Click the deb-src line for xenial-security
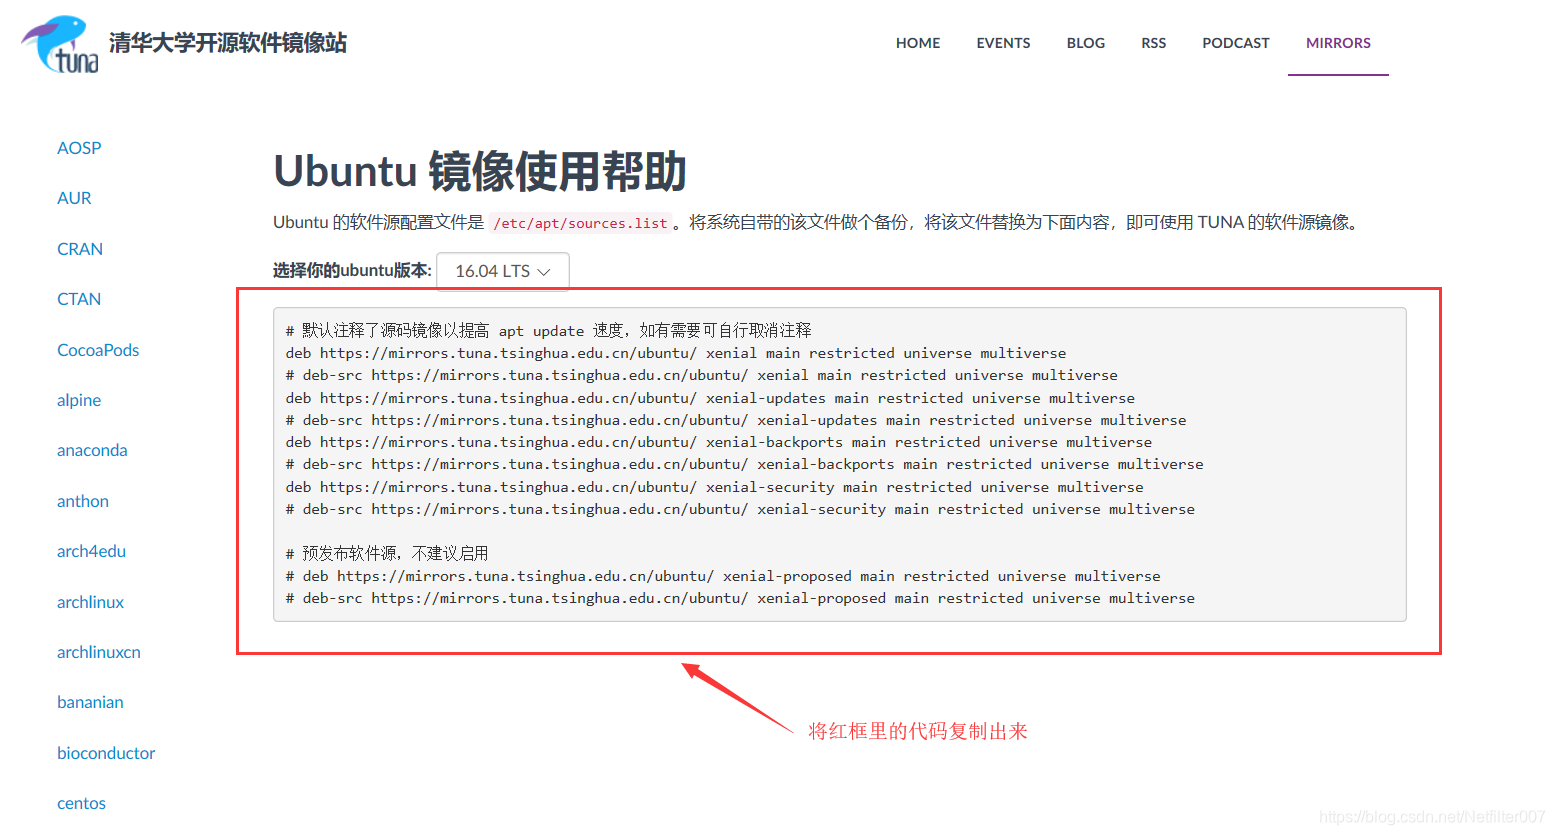The width and height of the screenshot is (1555, 835). [x=740, y=509]
